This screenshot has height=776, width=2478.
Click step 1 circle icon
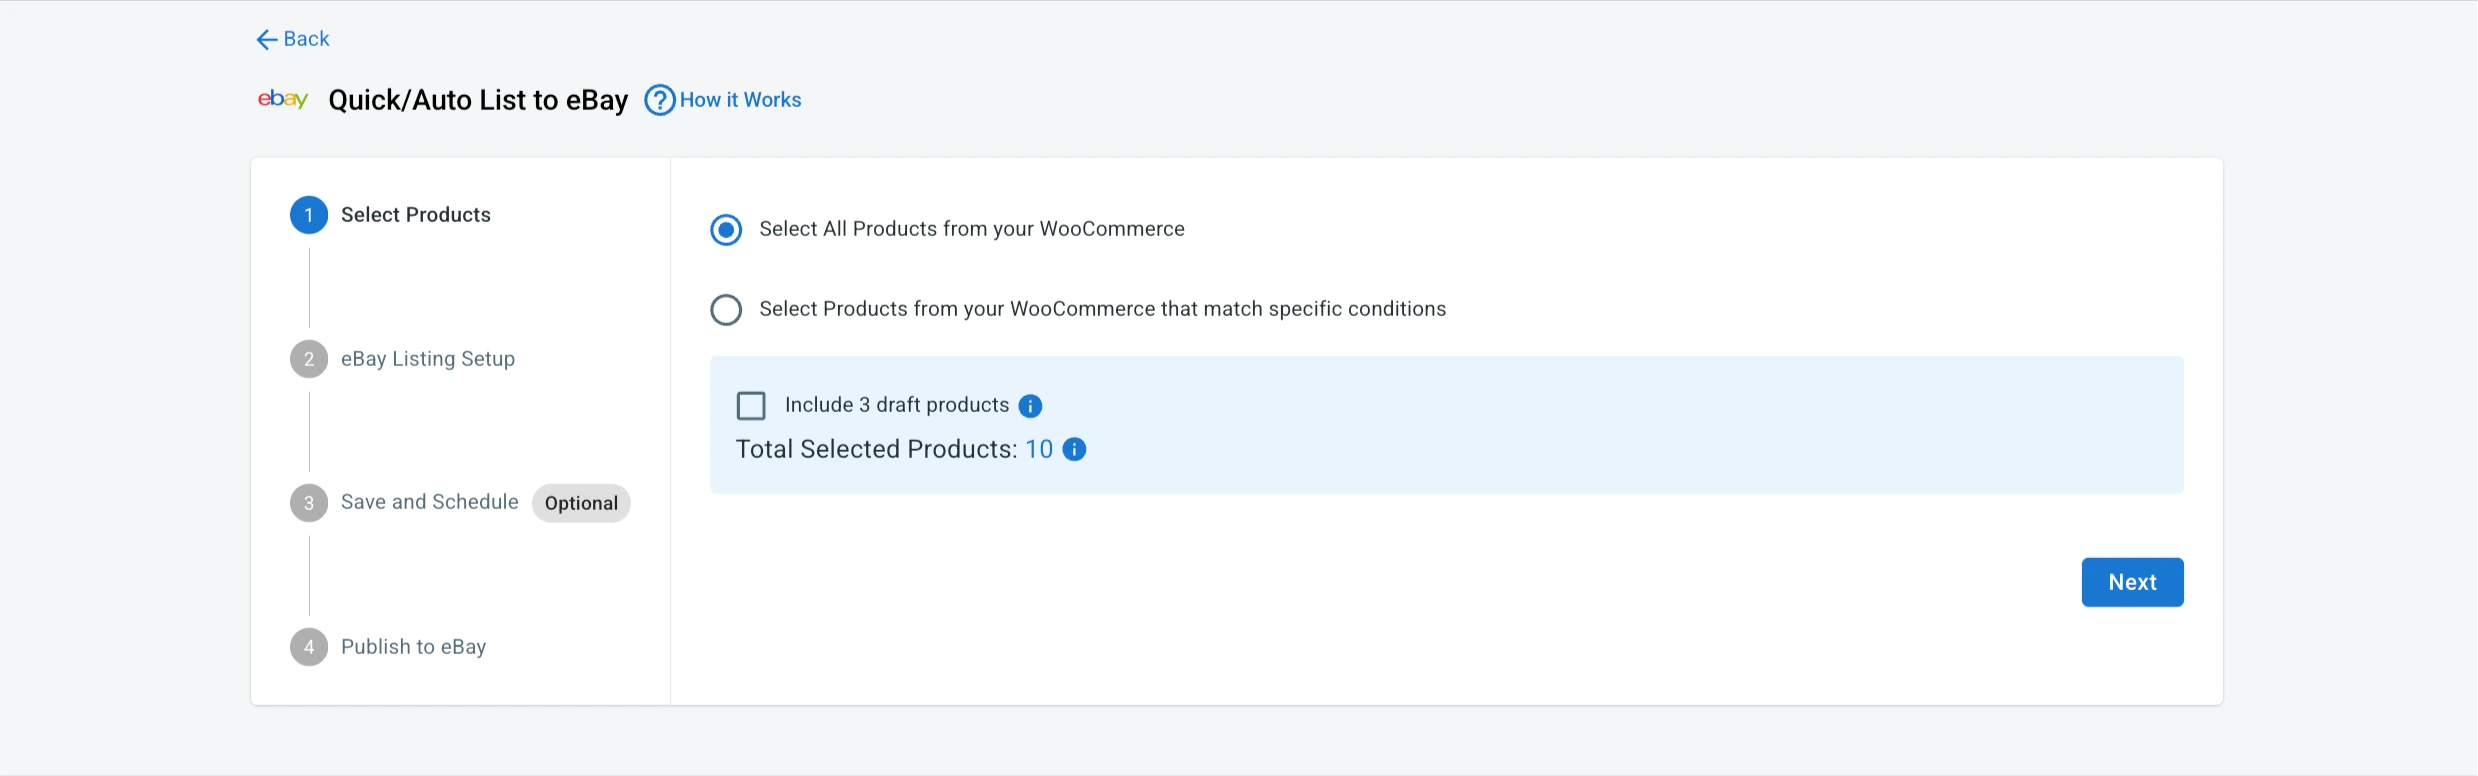309,215
